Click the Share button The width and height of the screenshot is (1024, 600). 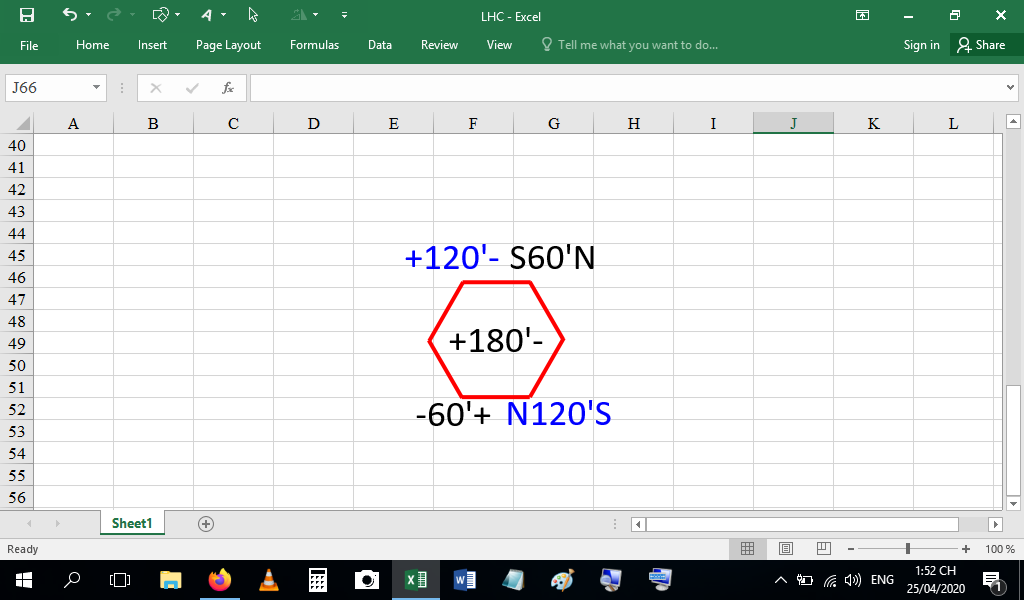pyautogui.click(x=981, y=45)
